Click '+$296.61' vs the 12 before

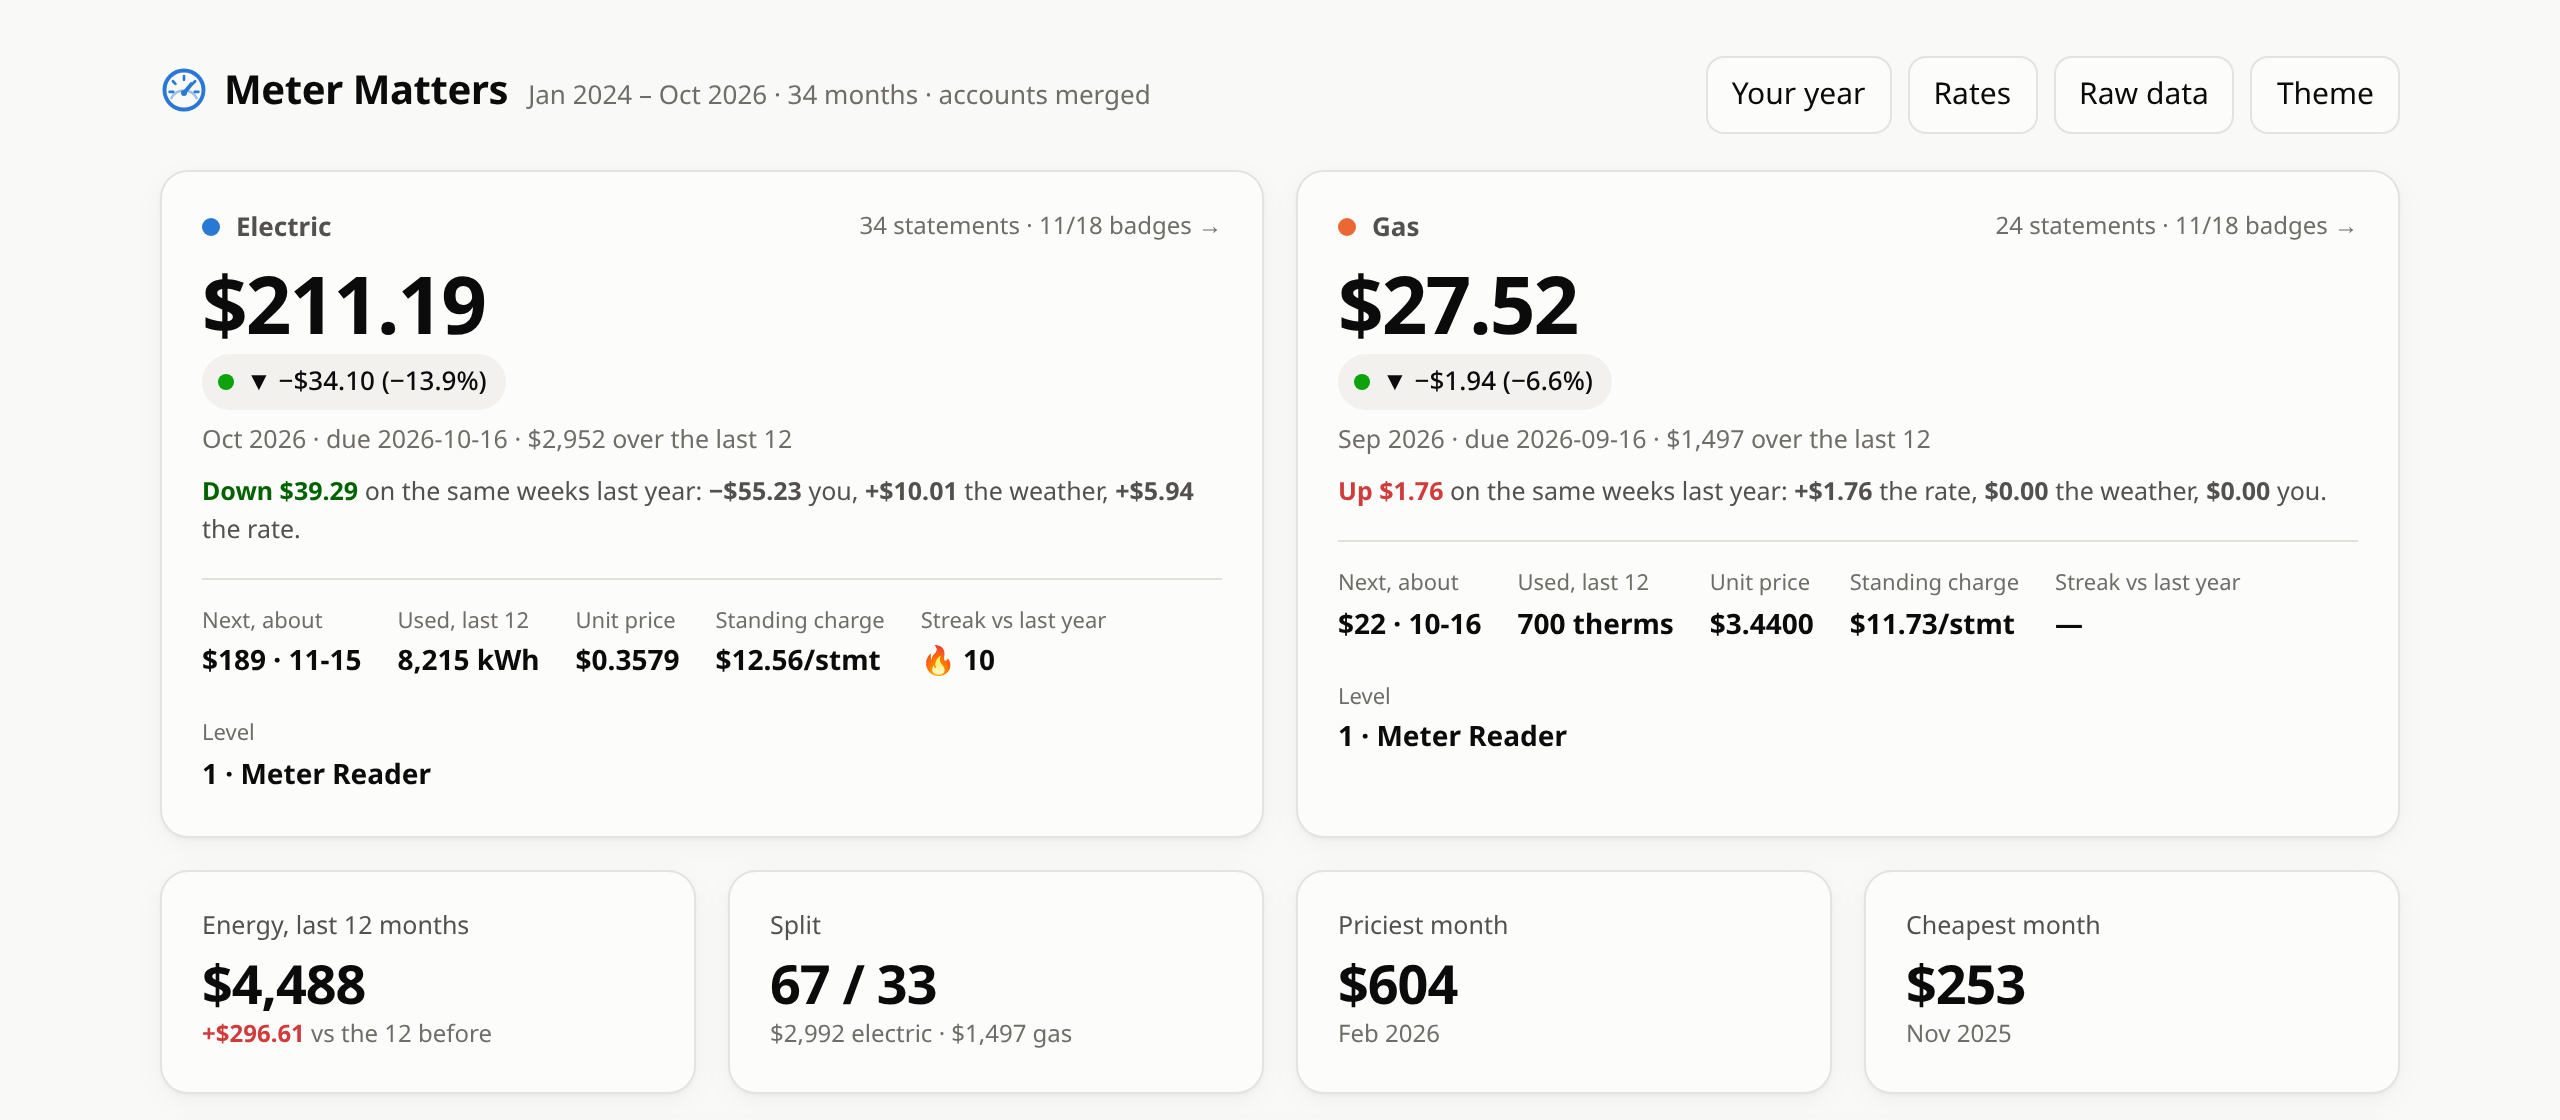tap(253, 1033)
